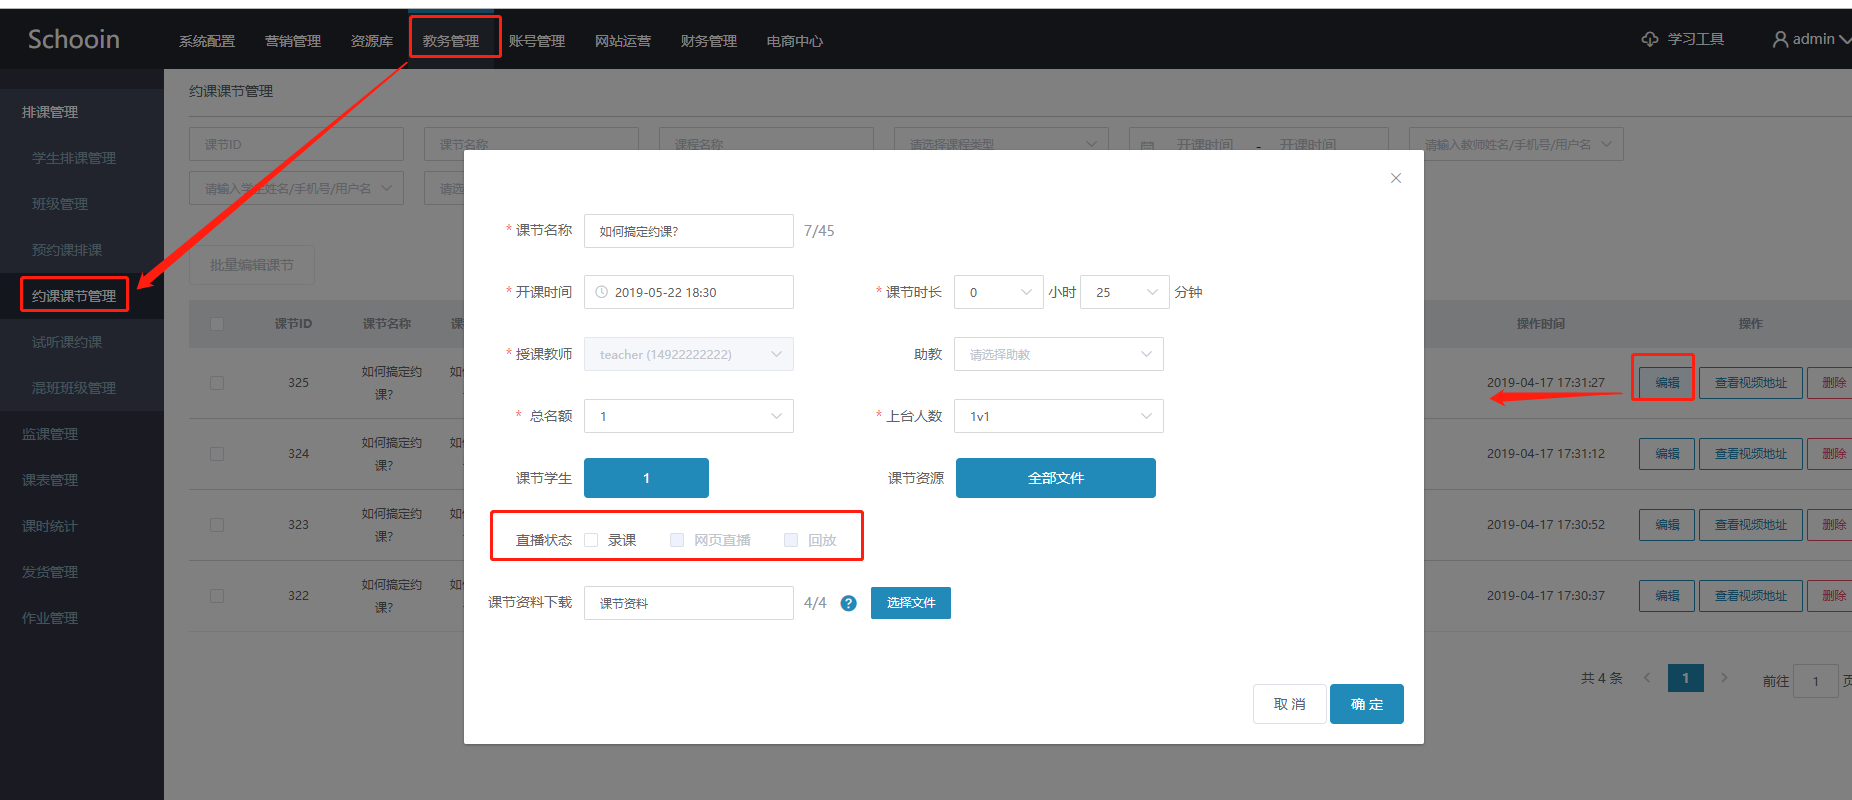Image resolution: width=1852 pixels, height=800 pixels.
Task: Open the 网站运营 top menu
Action: coord(623,41)
